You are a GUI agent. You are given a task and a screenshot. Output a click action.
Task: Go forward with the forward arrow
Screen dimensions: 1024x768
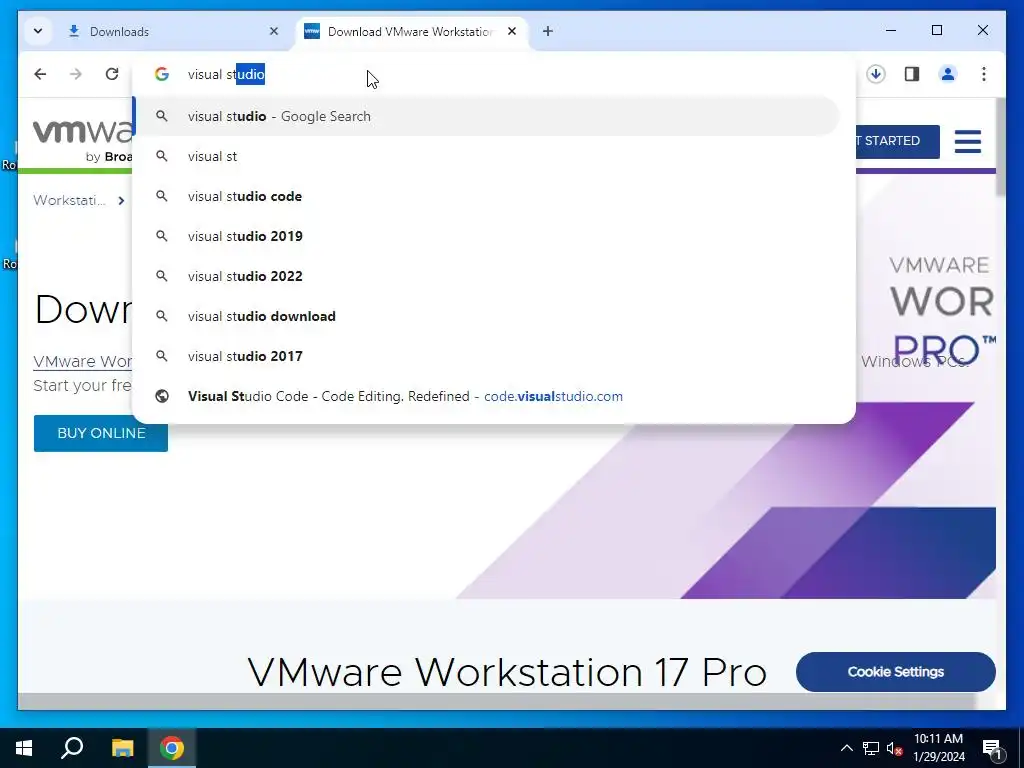coord(76,74)
